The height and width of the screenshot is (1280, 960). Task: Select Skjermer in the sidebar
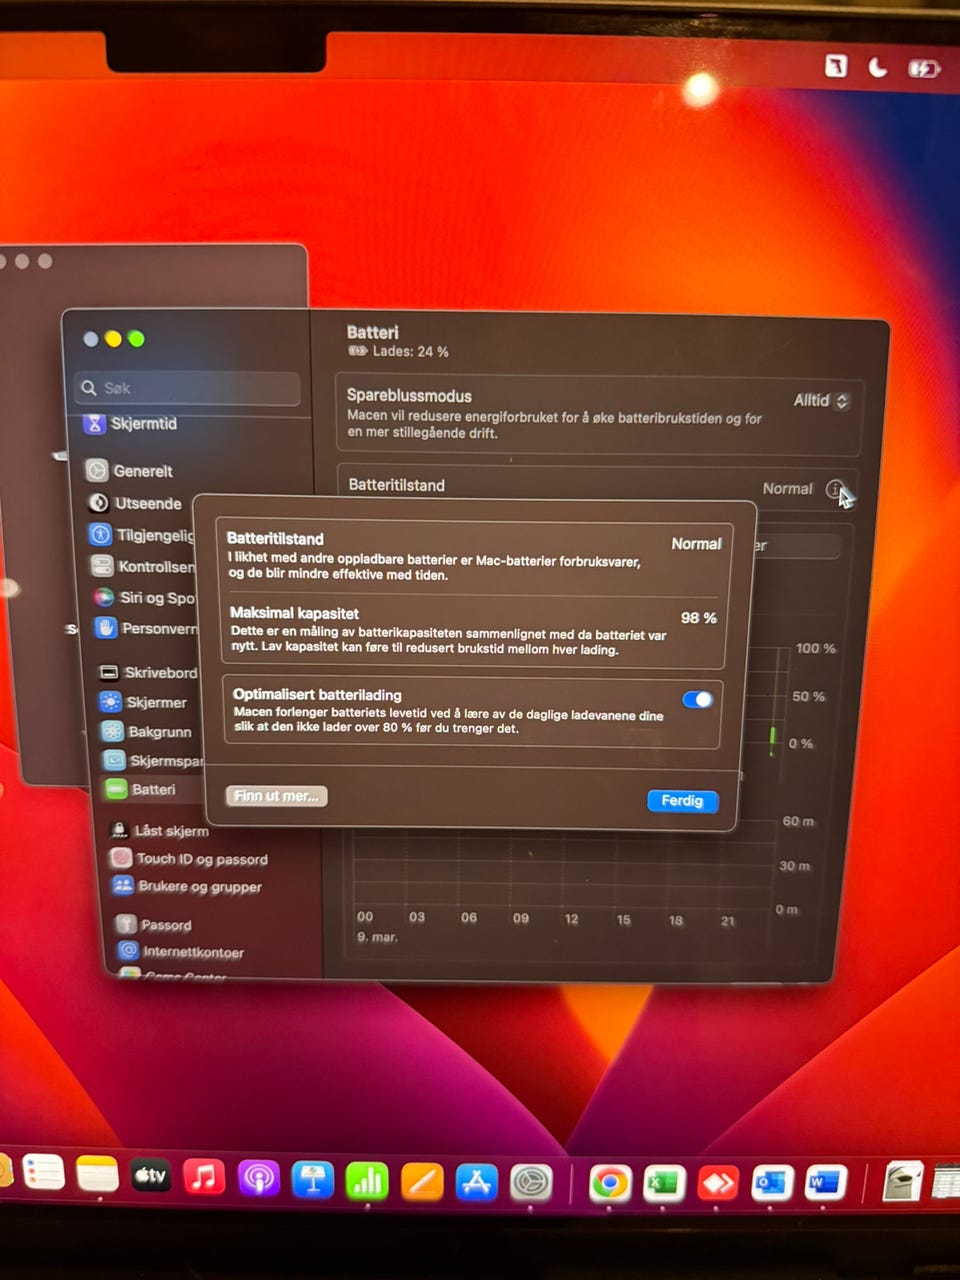[144, 702]
